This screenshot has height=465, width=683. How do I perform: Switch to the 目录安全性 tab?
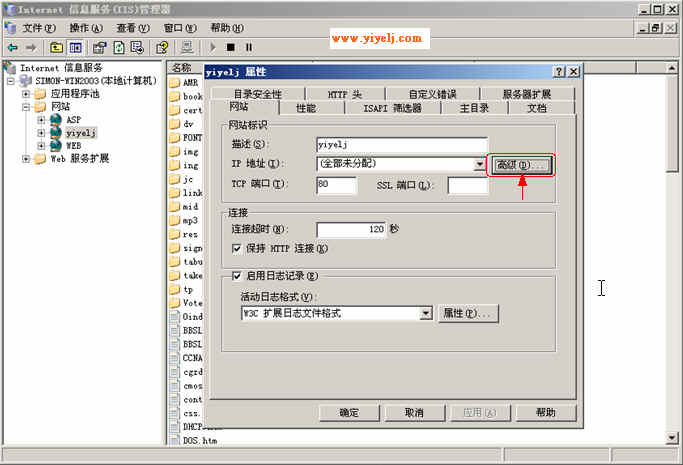click(x=257, y=94)
